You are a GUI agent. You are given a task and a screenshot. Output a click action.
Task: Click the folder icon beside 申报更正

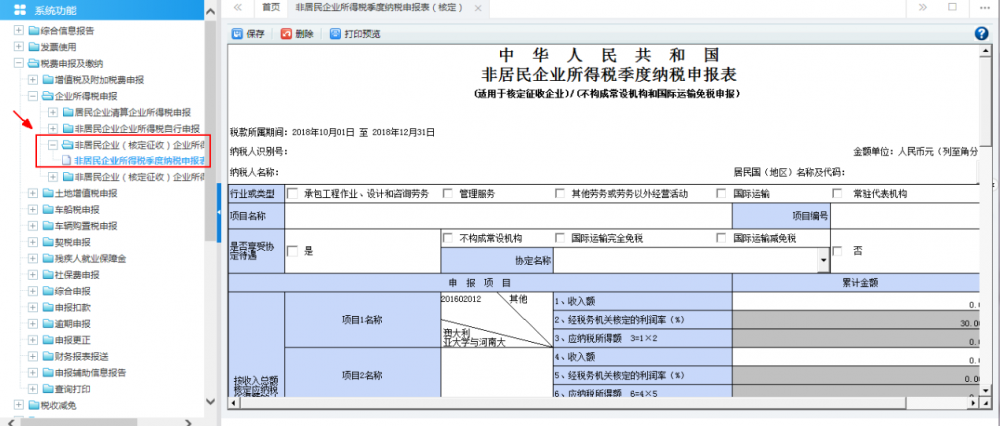pyautogui.click(x=48, y=340)
